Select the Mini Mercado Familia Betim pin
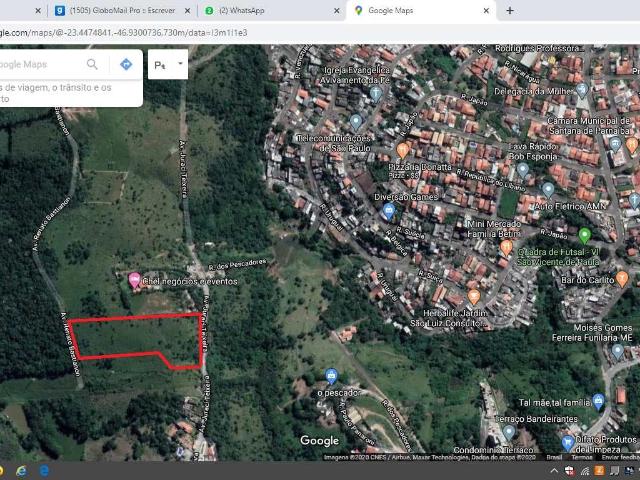Viewport: 640px width, 480px height. tap(506, 248)
